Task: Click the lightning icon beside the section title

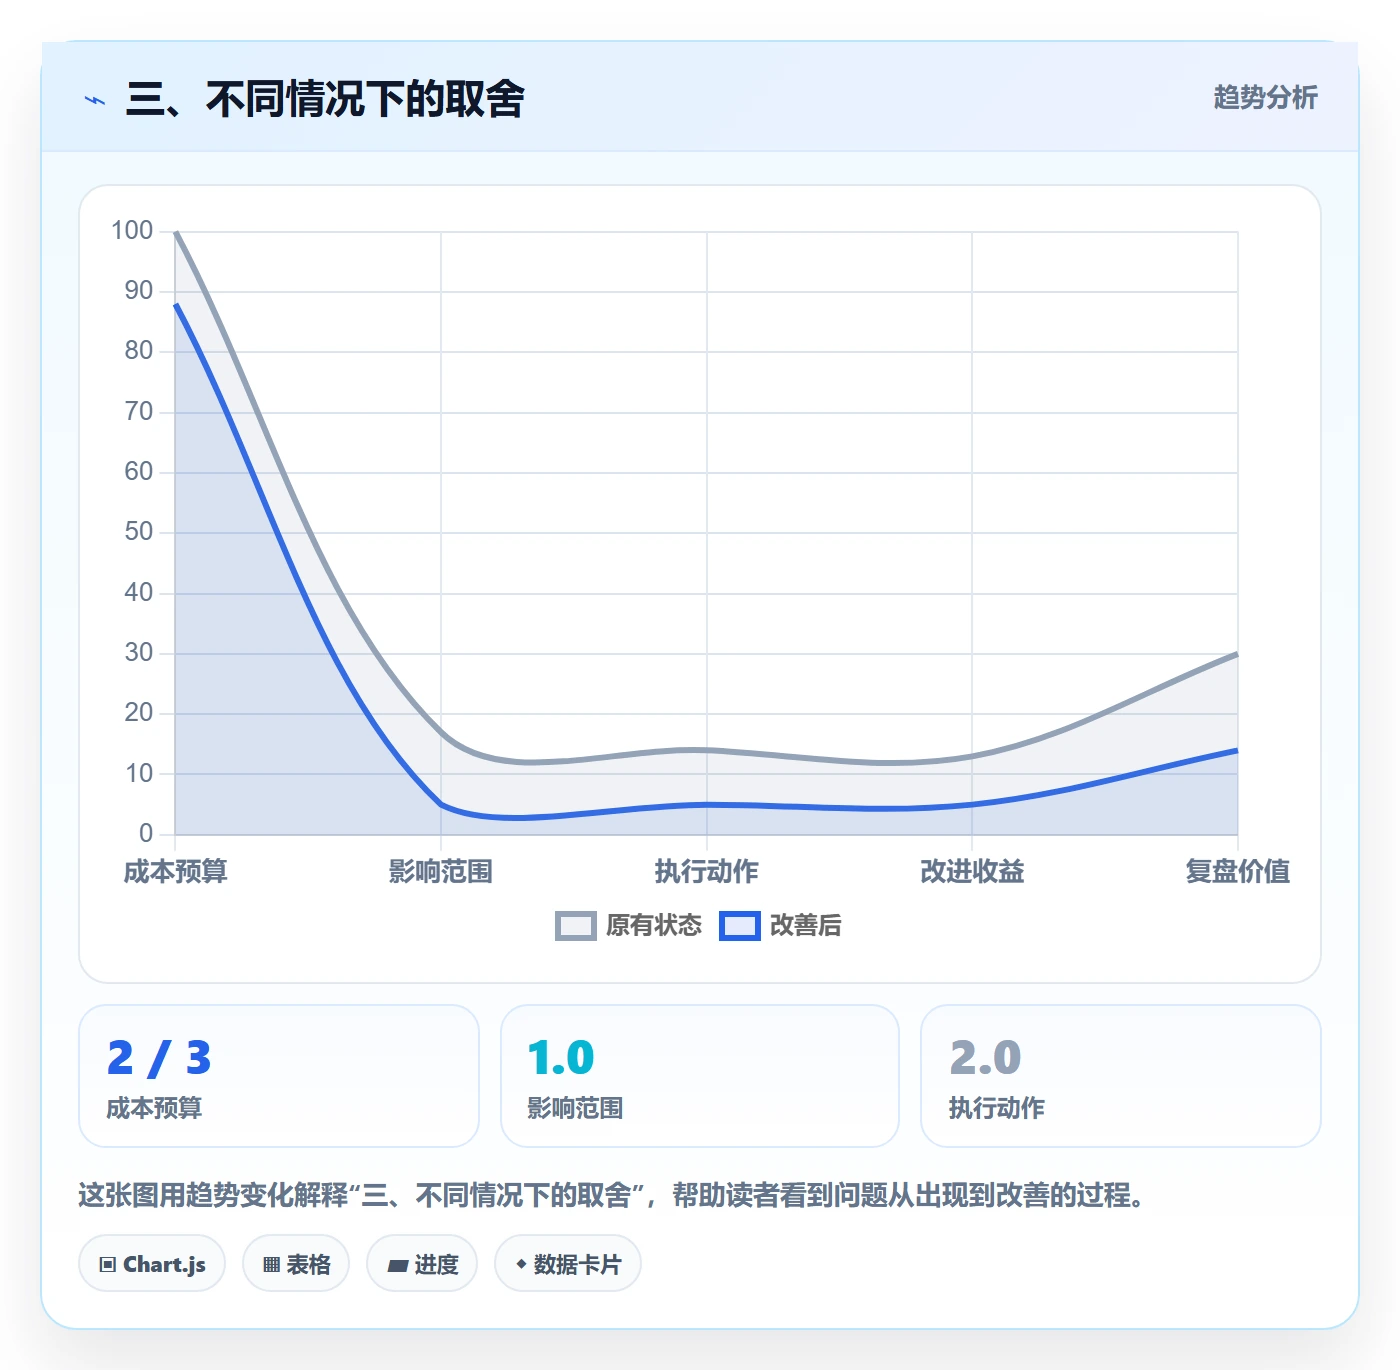Action: [x=95, y=100]
